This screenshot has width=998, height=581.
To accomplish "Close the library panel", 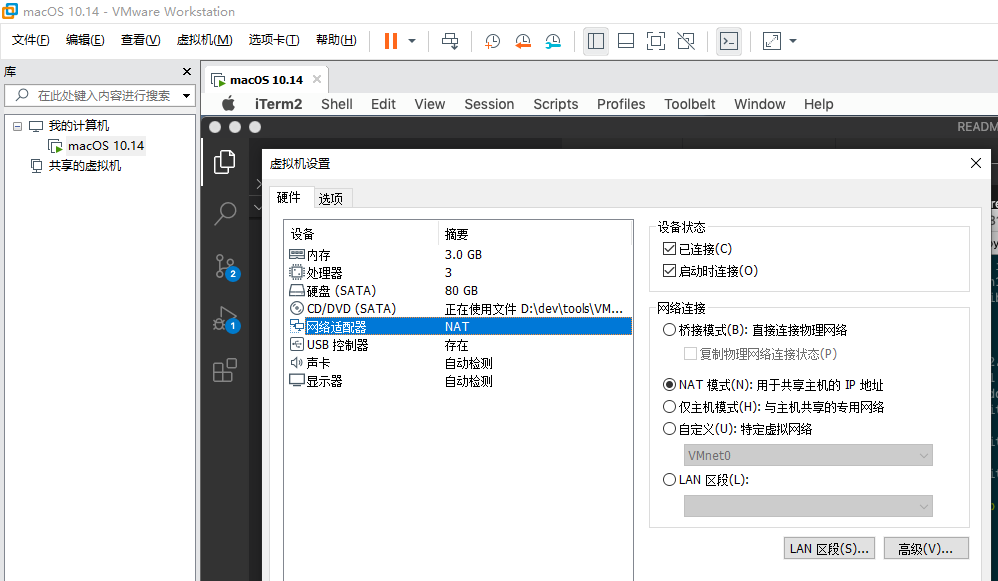I will point(186,72).
